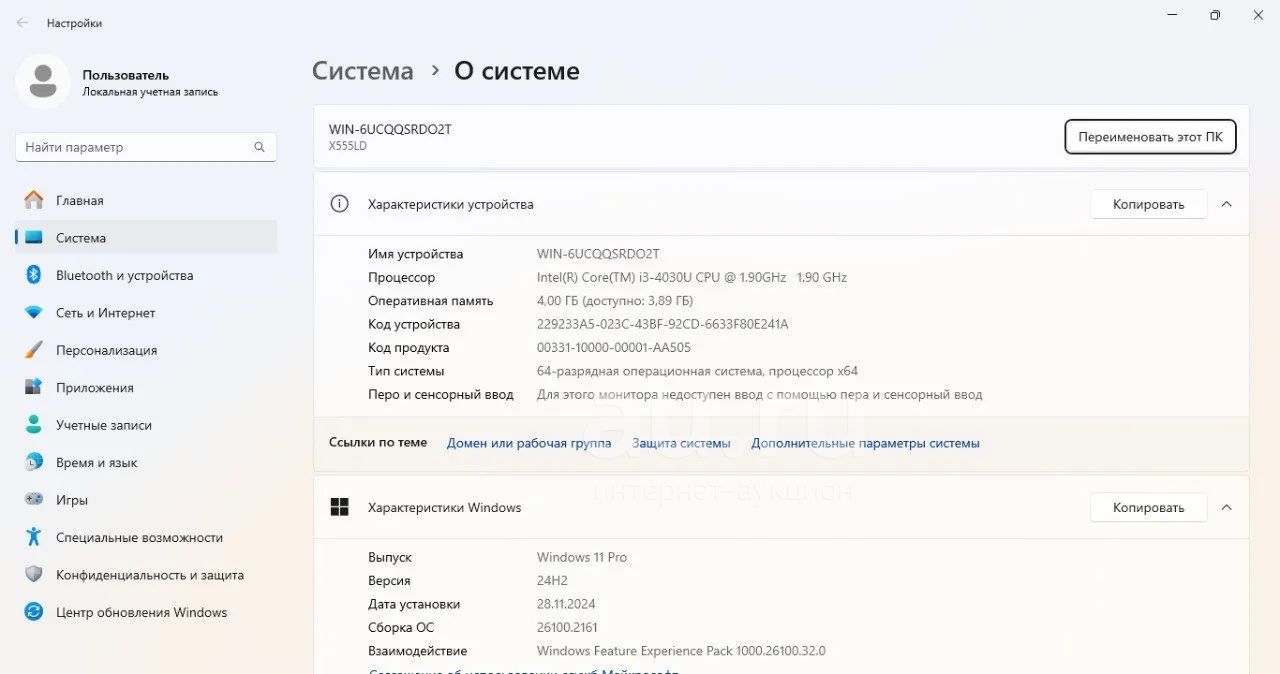
Task: Click the Приложения apps icon
Action: [34, 387]
